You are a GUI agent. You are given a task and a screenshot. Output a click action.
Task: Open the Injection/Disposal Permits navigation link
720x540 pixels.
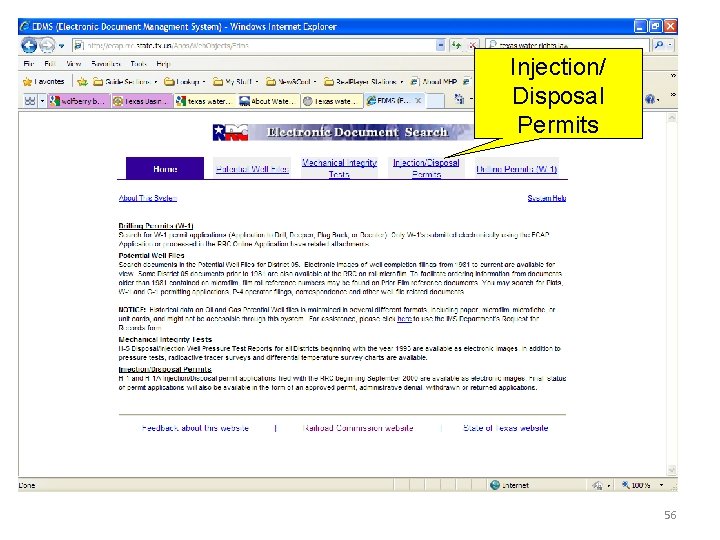426,168
